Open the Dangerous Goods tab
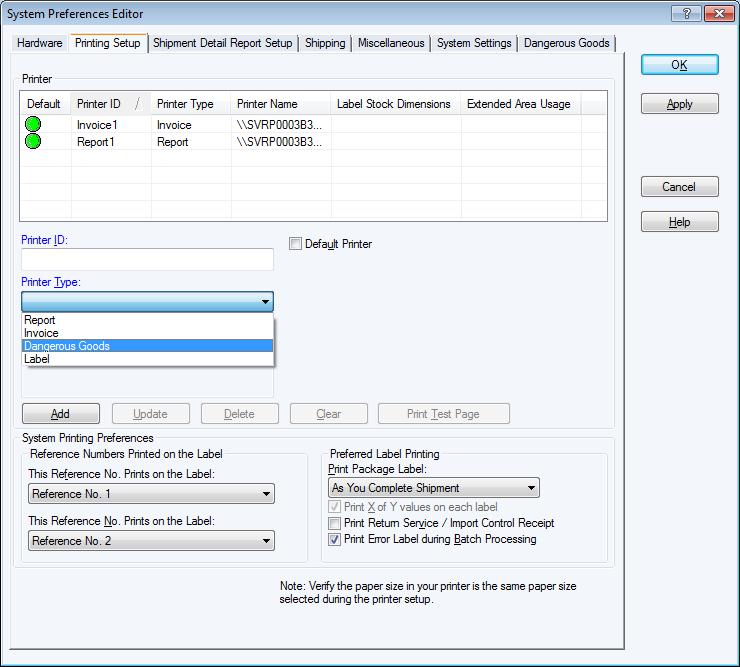The image size is (740, 667). click(567, 43)
